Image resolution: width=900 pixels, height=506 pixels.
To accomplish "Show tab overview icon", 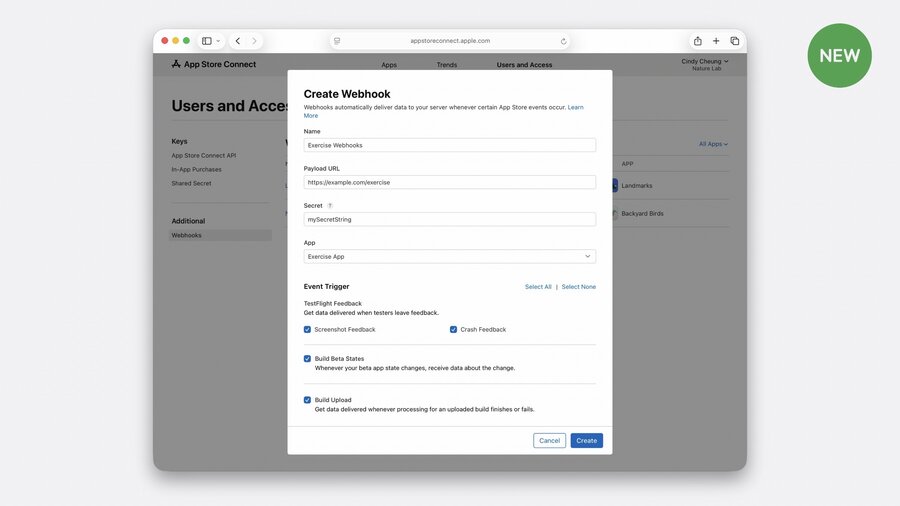I will [734, 41].
